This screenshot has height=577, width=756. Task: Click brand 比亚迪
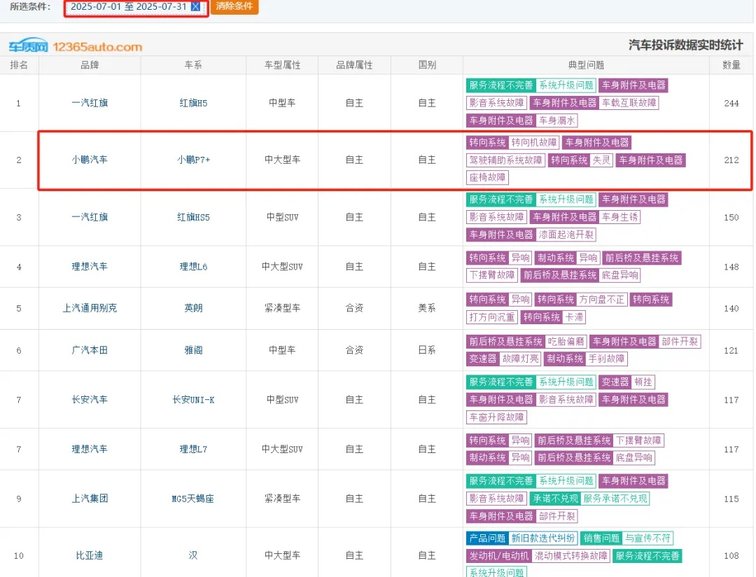coord(90,555)
